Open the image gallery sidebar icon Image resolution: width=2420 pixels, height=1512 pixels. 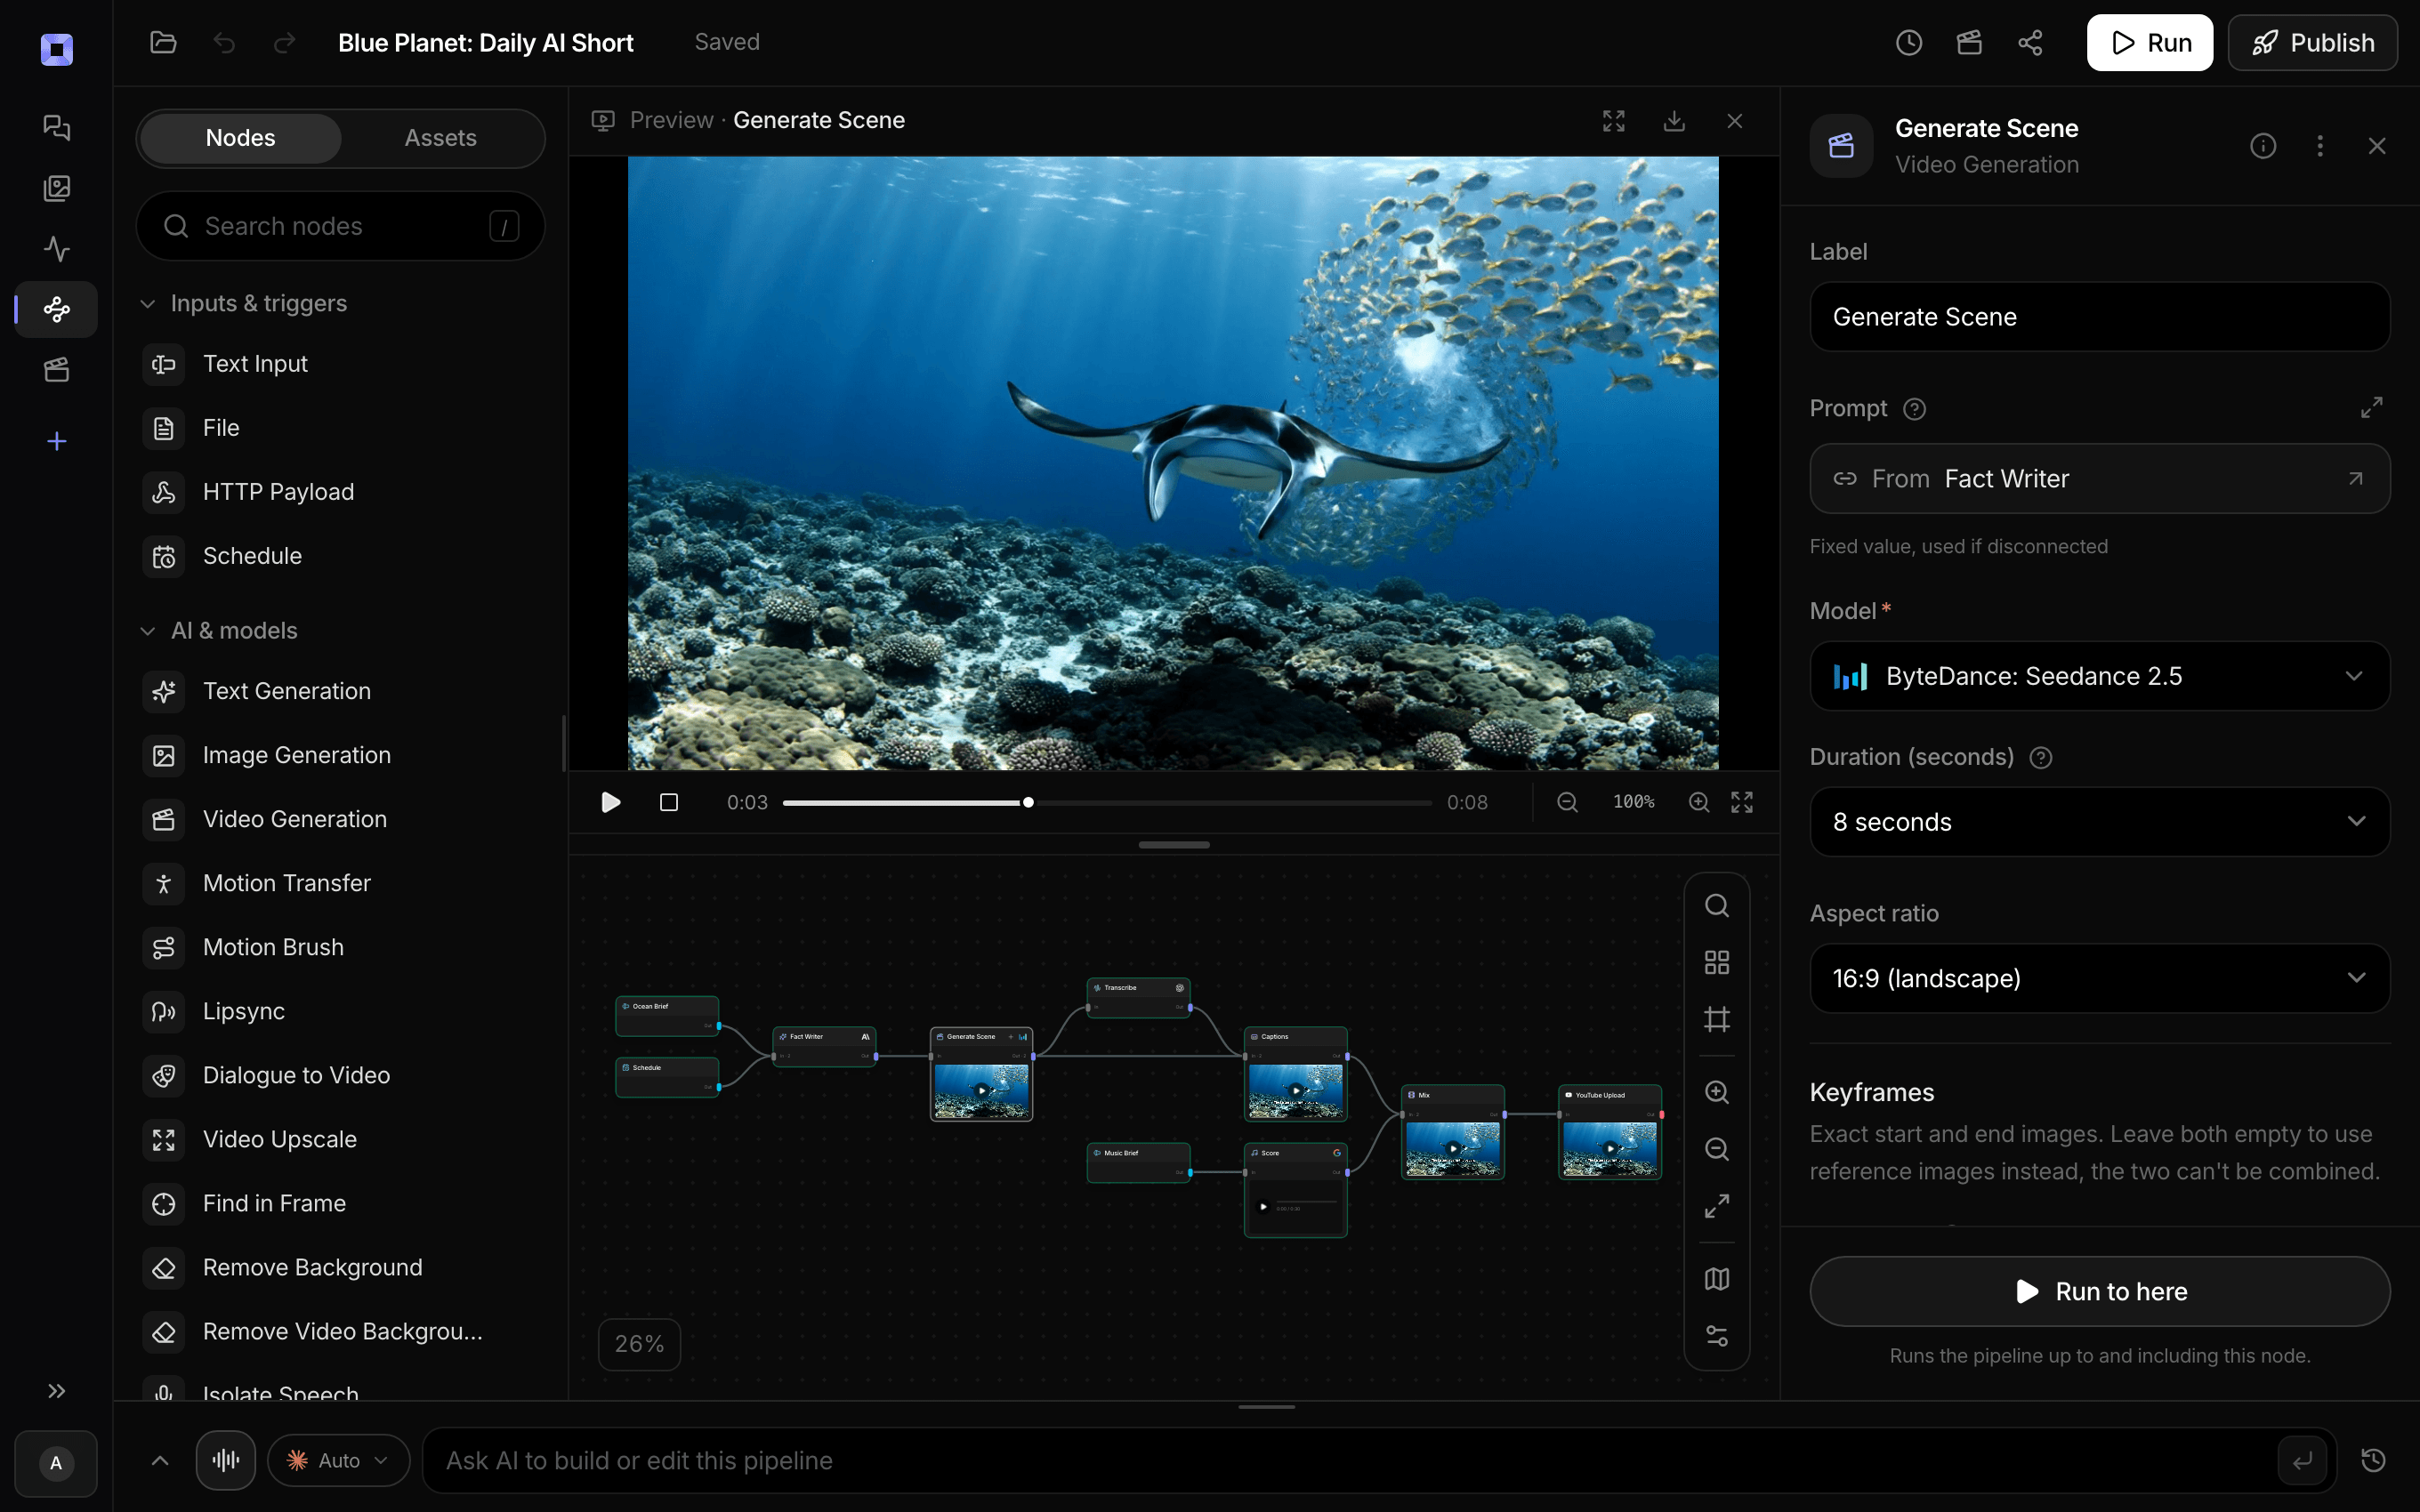pyautogui.click(x=57, y=188)
